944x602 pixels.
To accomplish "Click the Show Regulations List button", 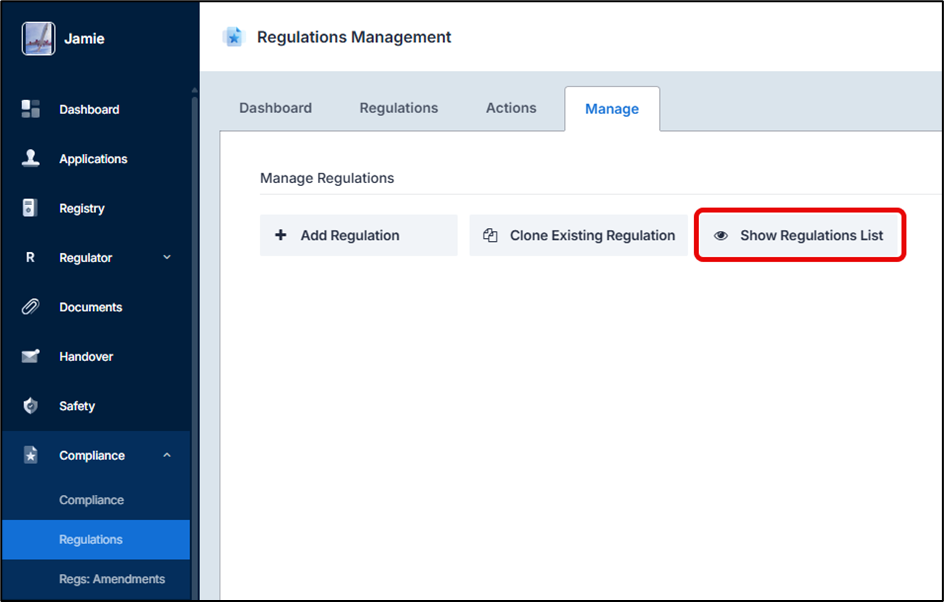I will coord(800,235).
